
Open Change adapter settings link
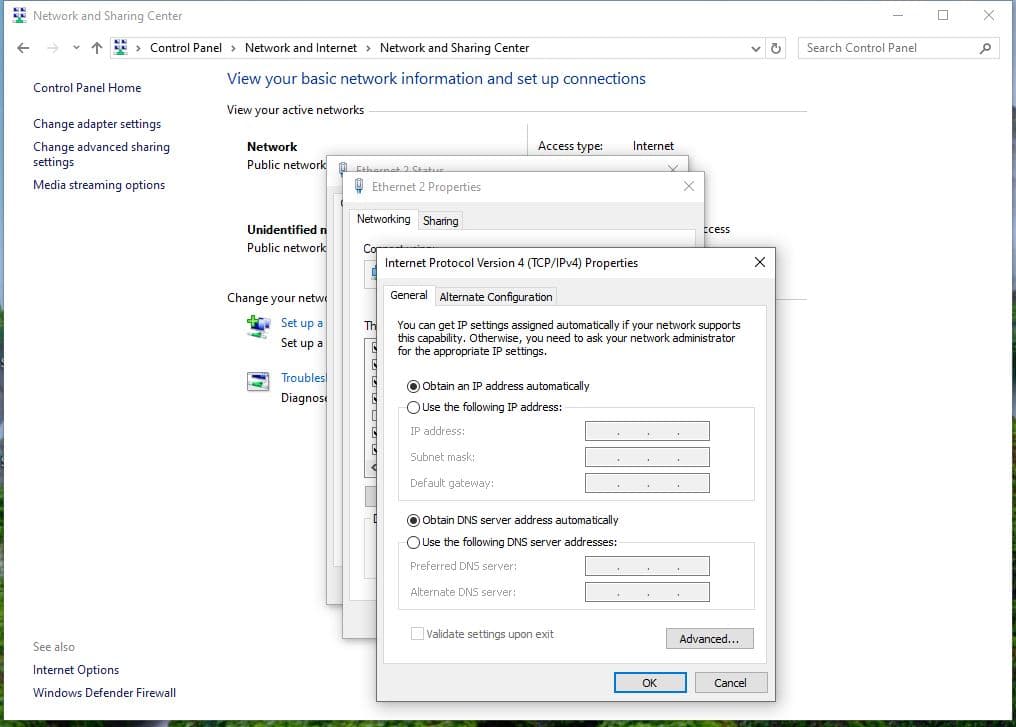point(97,124)
